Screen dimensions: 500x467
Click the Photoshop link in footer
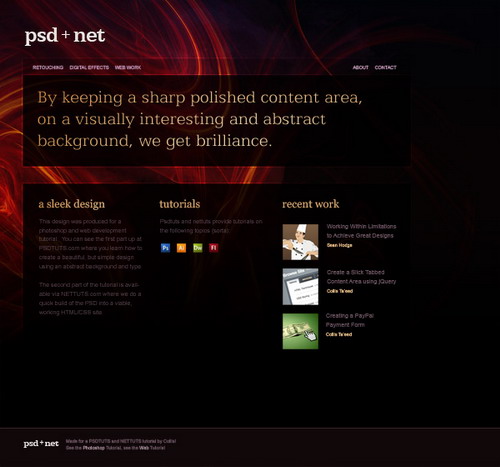(x=94, y=448)
